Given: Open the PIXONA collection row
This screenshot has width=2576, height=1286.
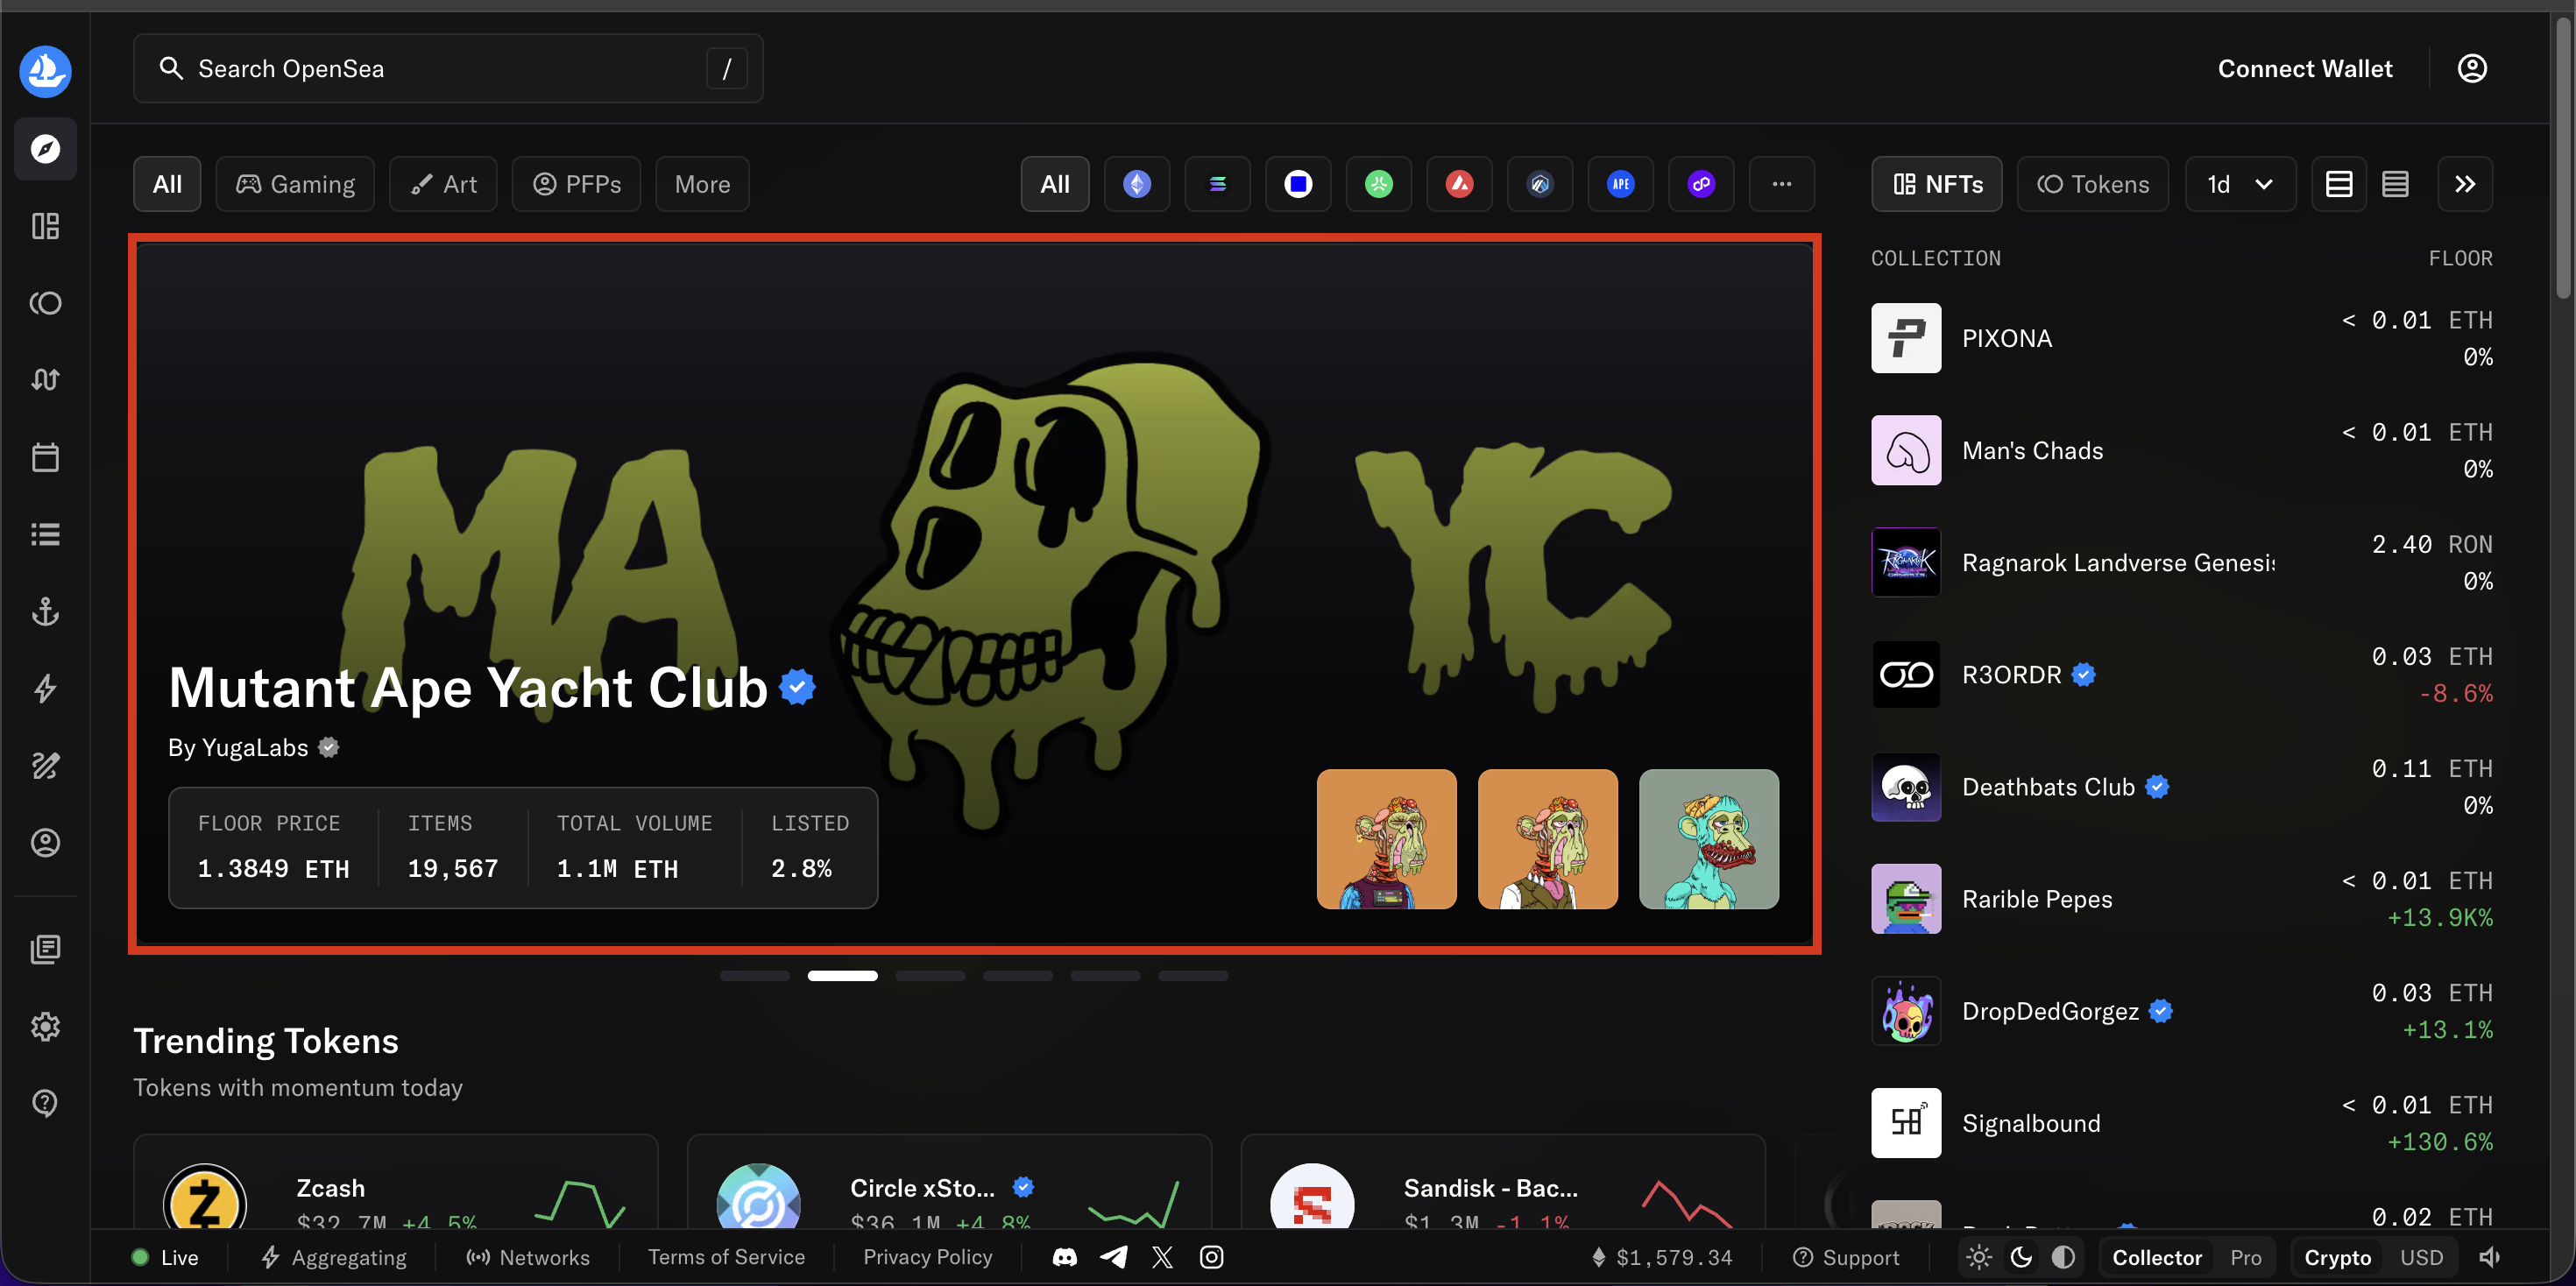Looking at the screenshot, I should click(x=2182, y=338).
